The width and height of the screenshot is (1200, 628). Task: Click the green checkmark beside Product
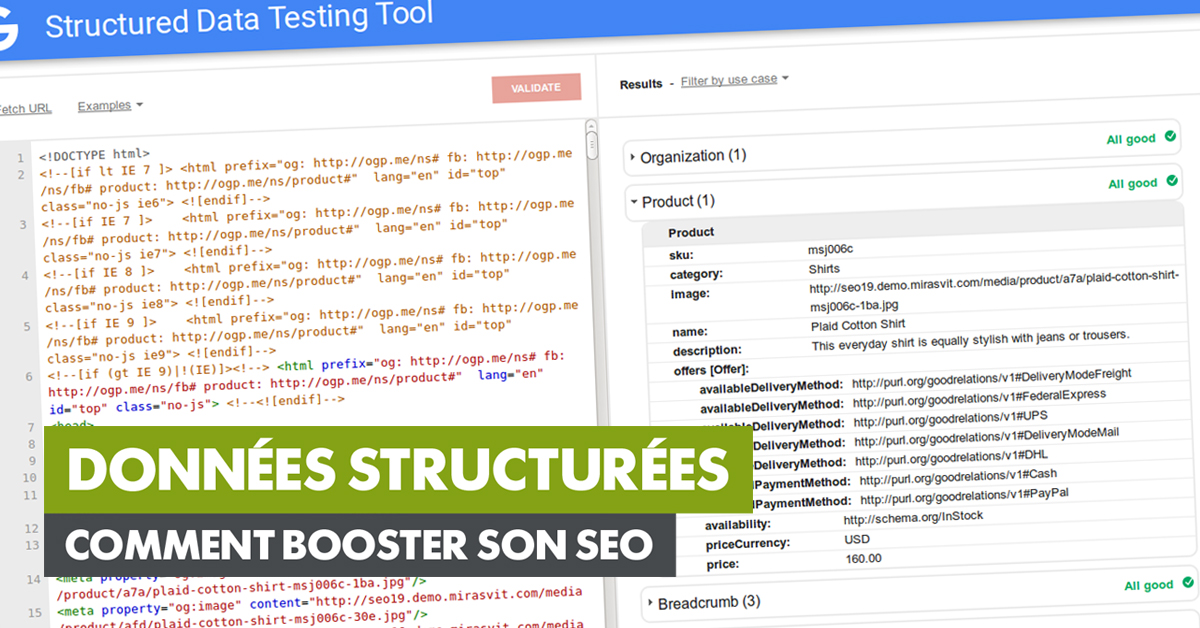[x=1171, y=181]
